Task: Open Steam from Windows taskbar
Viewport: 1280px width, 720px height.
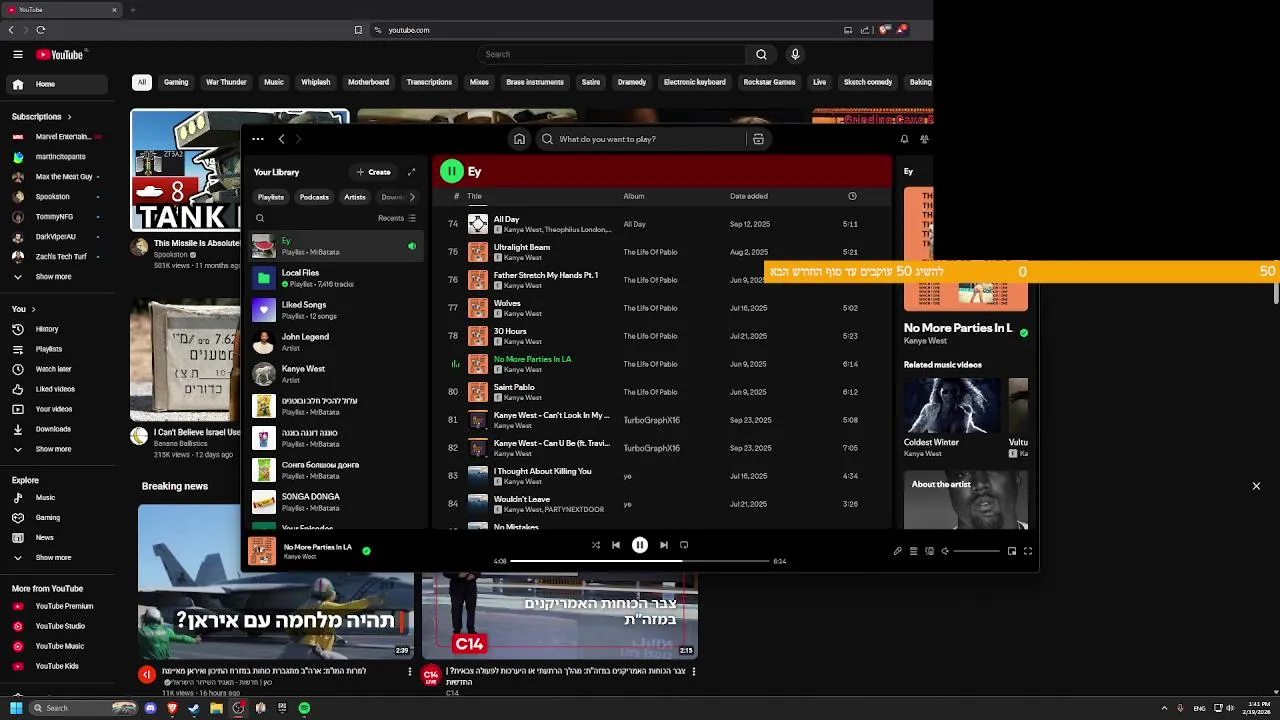Action: (x=194, y=708)
